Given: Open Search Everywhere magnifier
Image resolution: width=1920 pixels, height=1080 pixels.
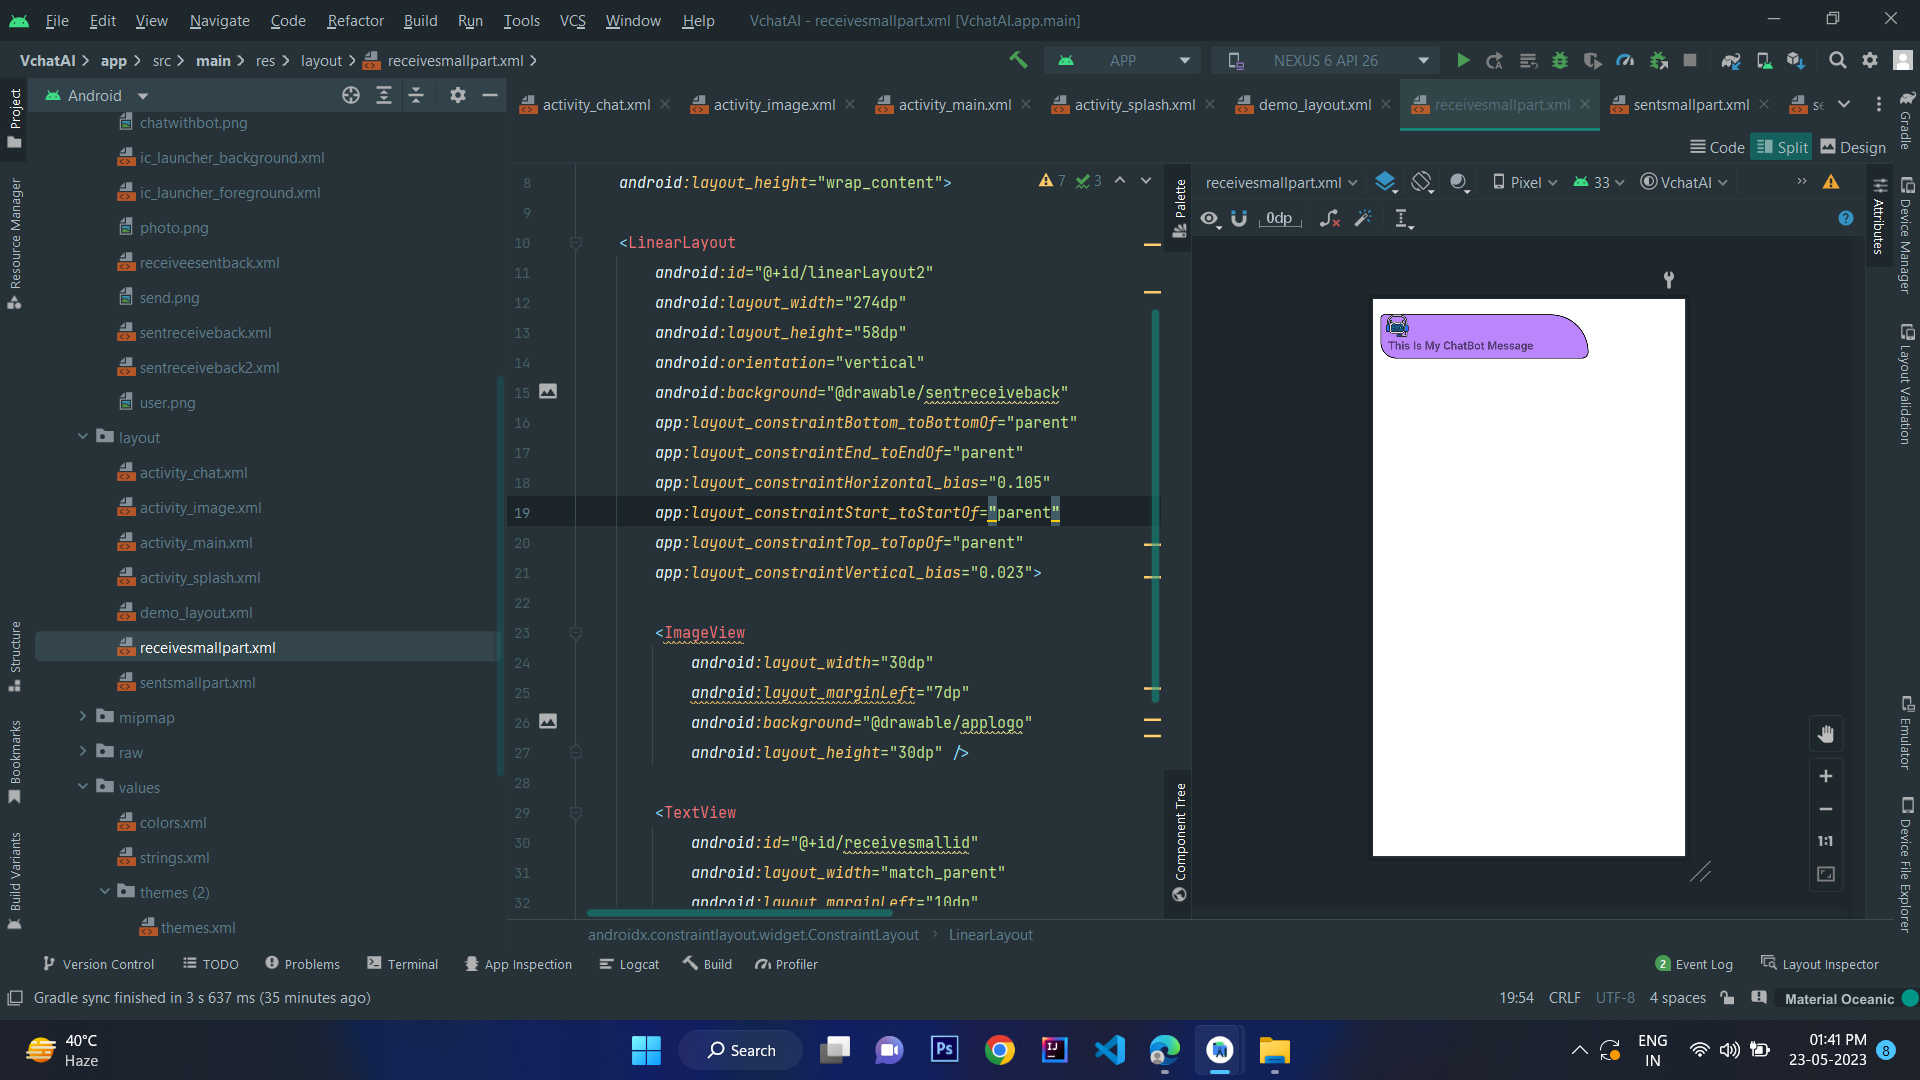Looking at the screenshot, I should click(x=1838, y=60).
